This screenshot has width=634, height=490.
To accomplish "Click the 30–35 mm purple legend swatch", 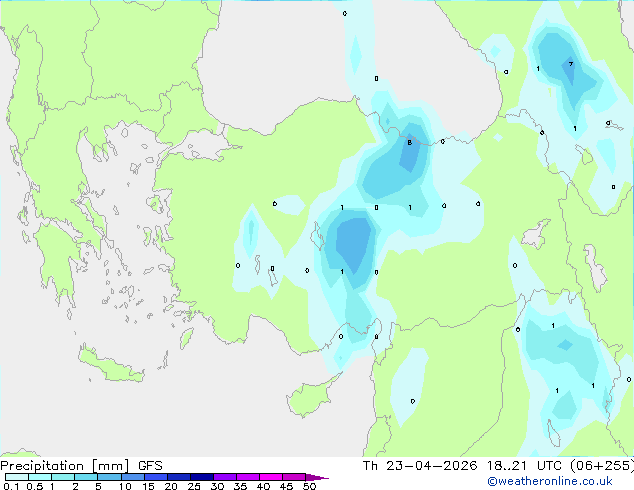I will 224,477.
